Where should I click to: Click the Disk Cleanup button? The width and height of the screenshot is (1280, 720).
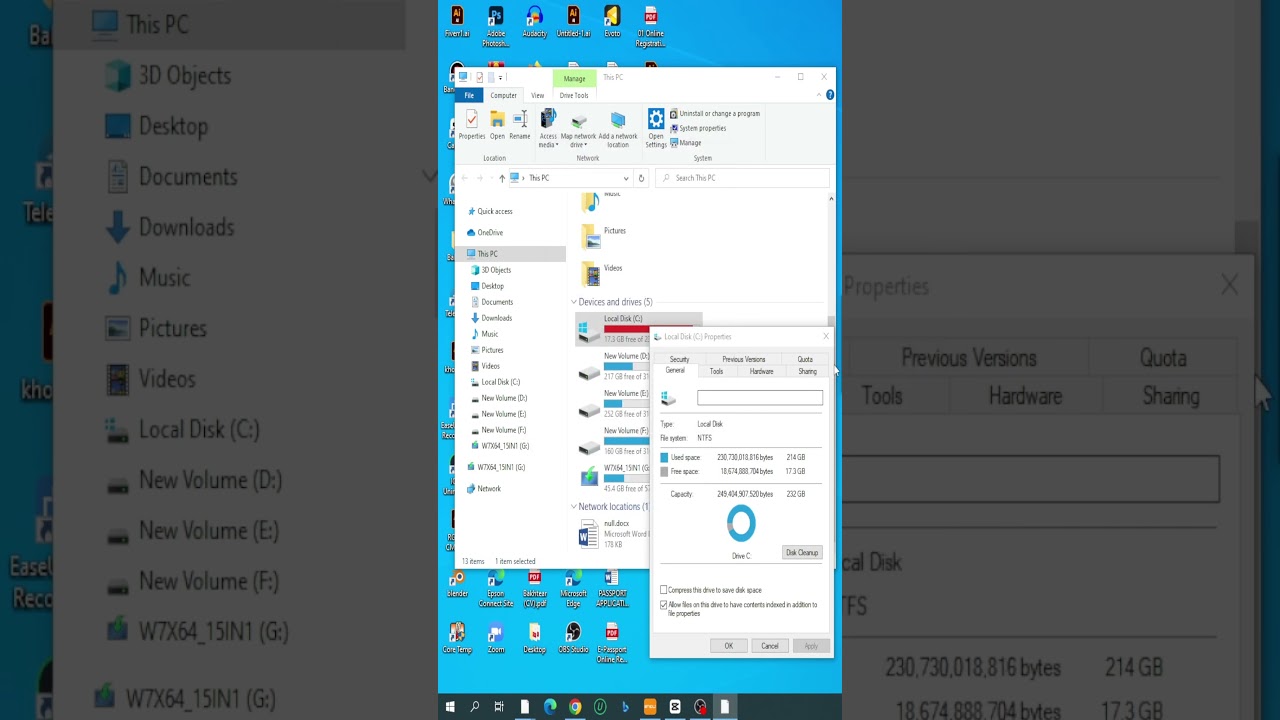802,553
